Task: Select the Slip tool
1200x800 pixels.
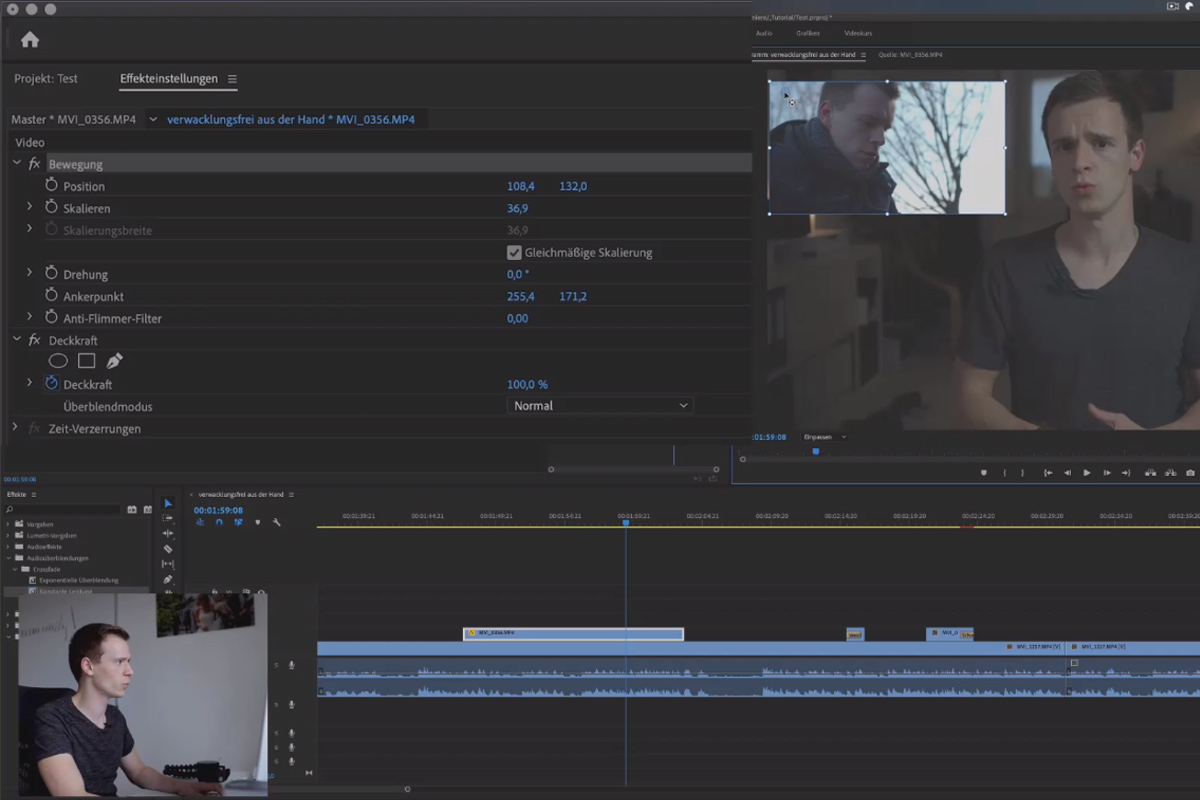Action: tap(168, 564)
